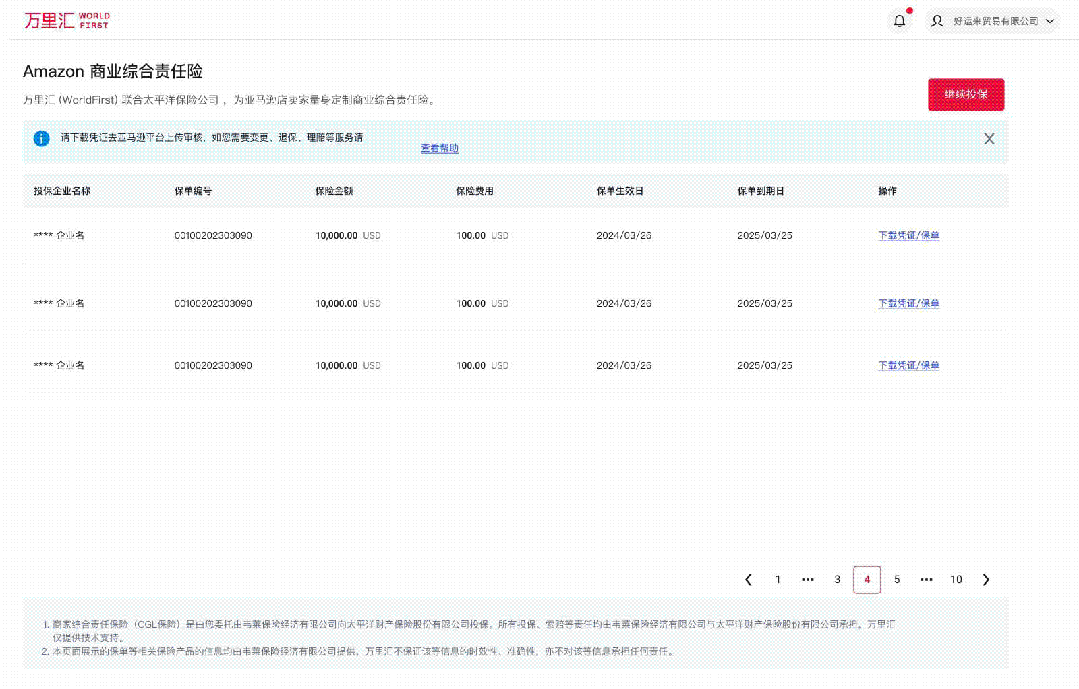Screen dimensions: 1079x689
Task: Open the 查看帮助 link
Action: 440,148
